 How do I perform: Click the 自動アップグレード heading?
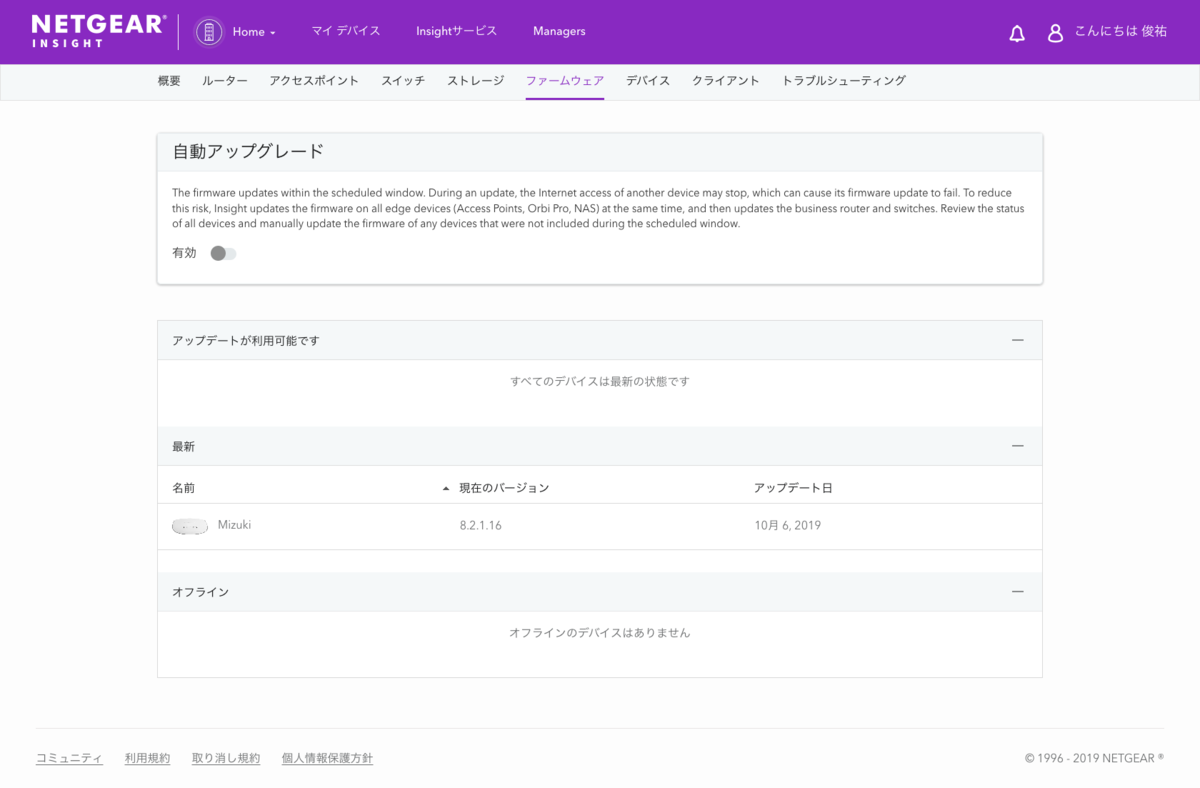[x=249, y=152]
